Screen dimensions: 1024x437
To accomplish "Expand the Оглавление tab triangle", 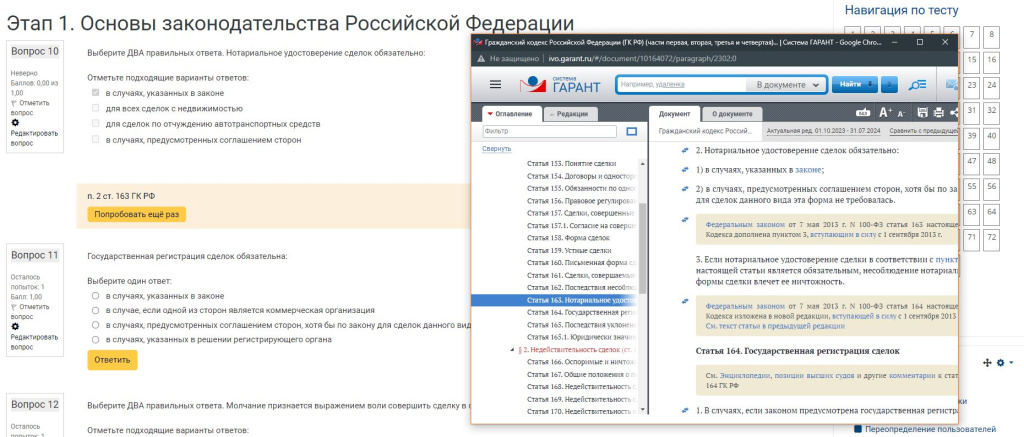I will click(490, 114).
